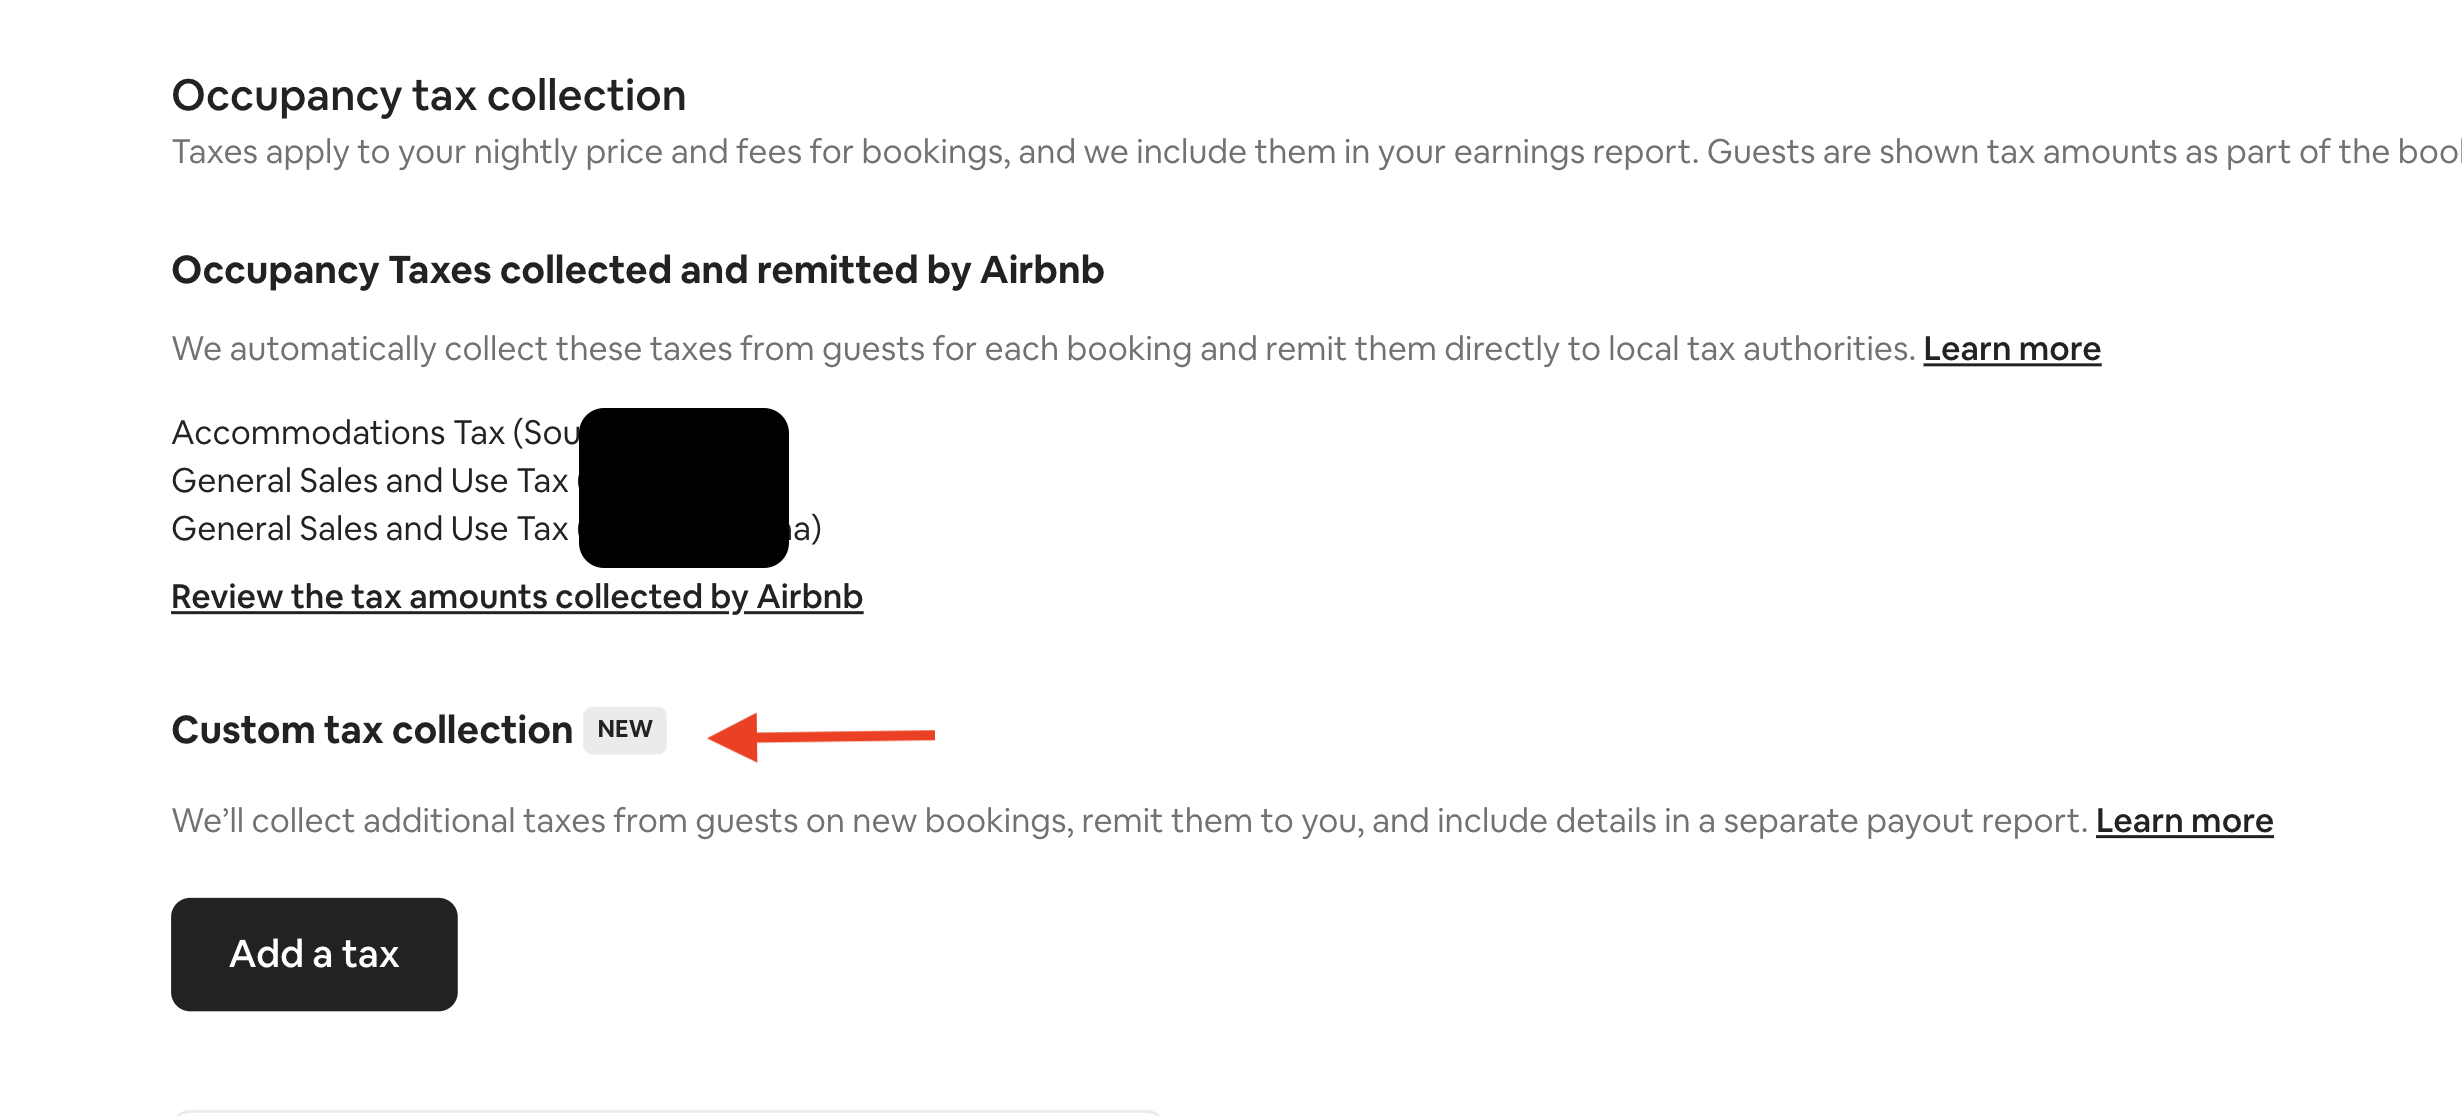Click the black redaction box over tax names
The image size is (2462, 1116).
pos(684,487)
